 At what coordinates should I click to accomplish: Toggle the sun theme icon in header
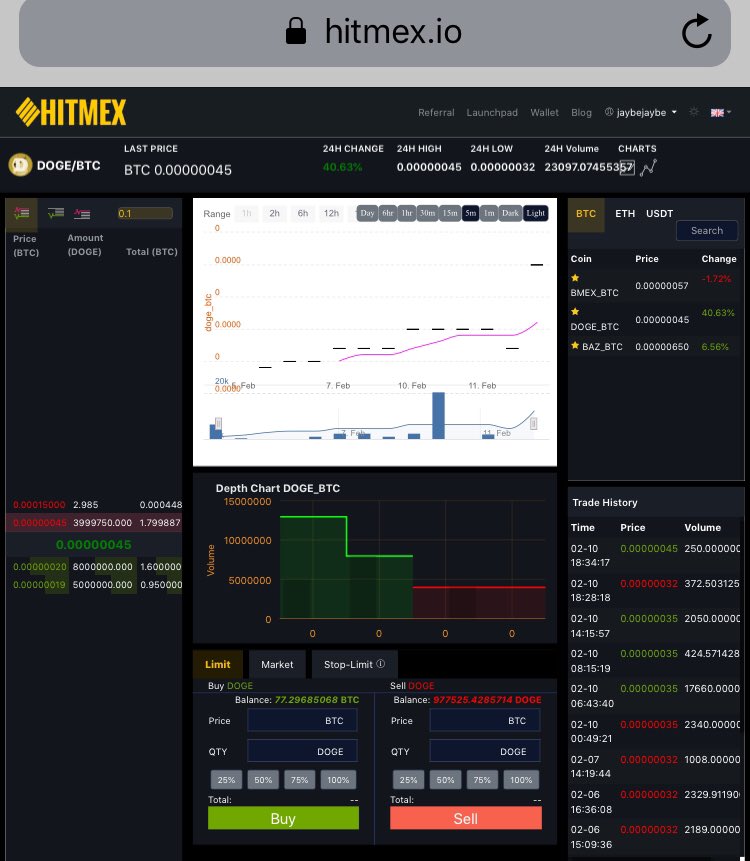[x=694, y=112]
